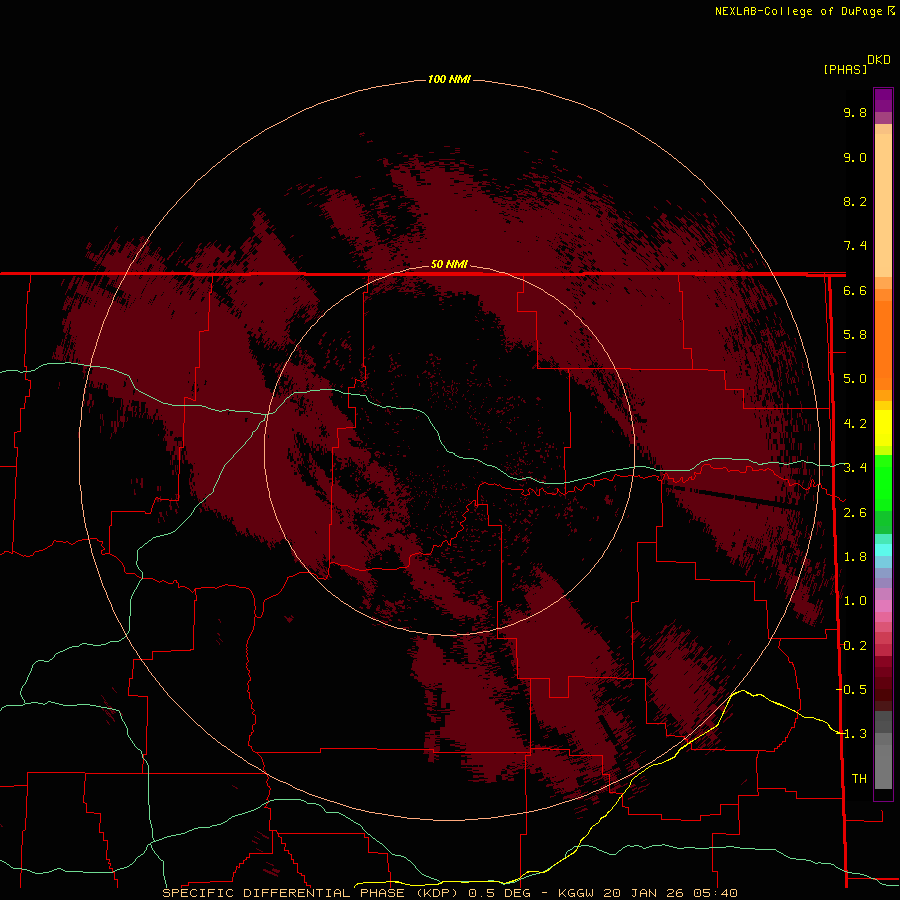Pick the light peach band on the color bar

tap(883, 207)
